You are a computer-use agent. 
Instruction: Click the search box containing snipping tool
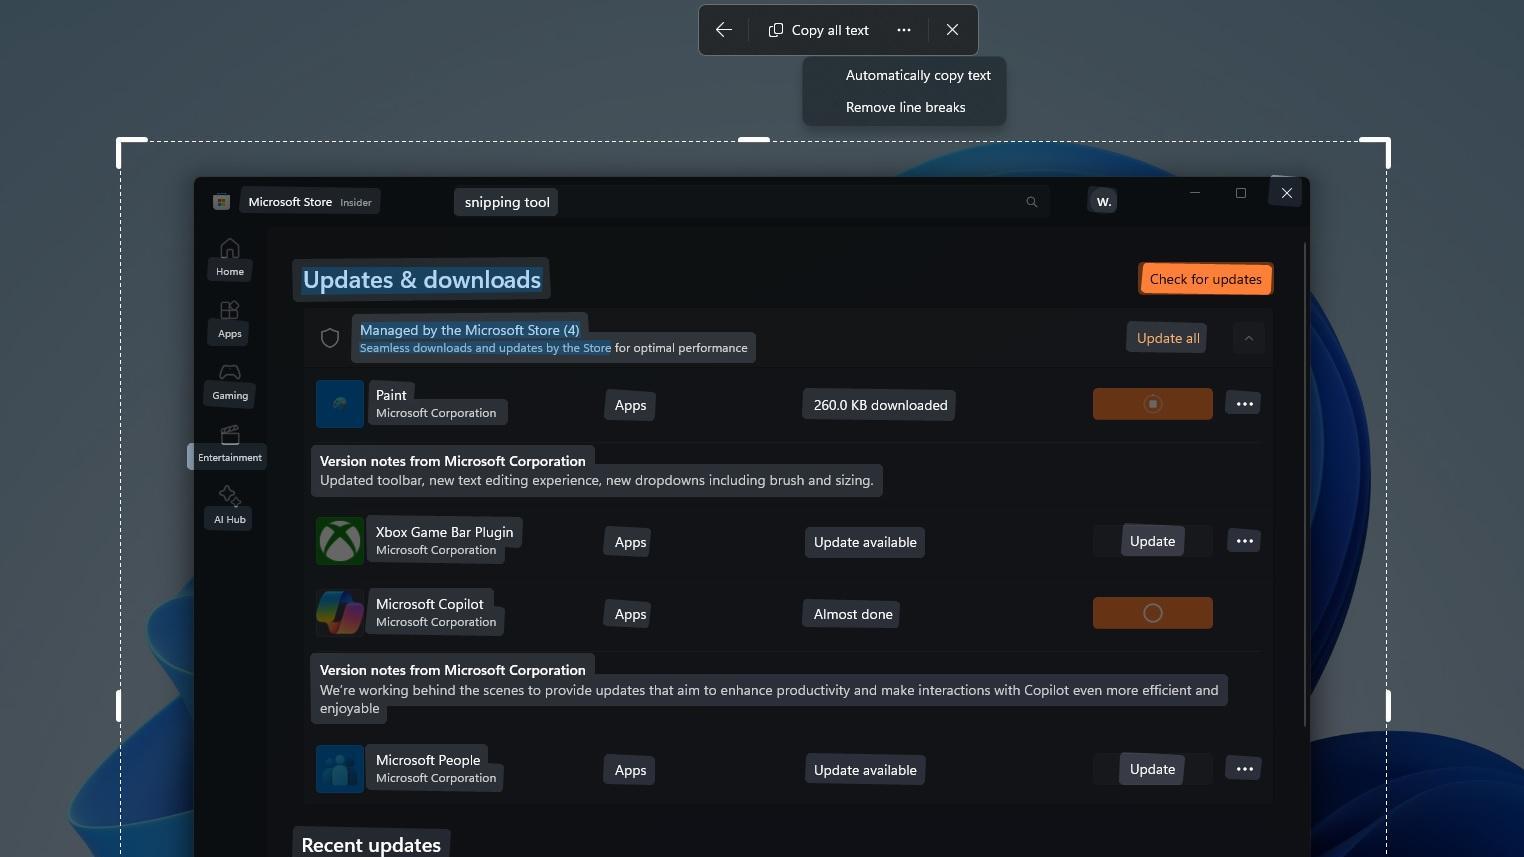point(752,202)
